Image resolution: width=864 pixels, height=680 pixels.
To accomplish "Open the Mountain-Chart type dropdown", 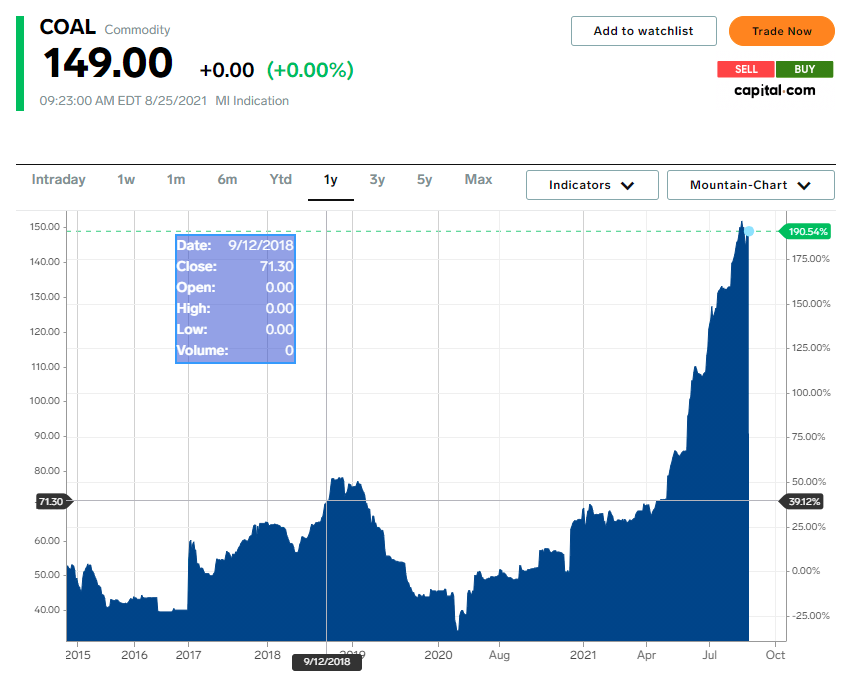I will tap(750, 185).
